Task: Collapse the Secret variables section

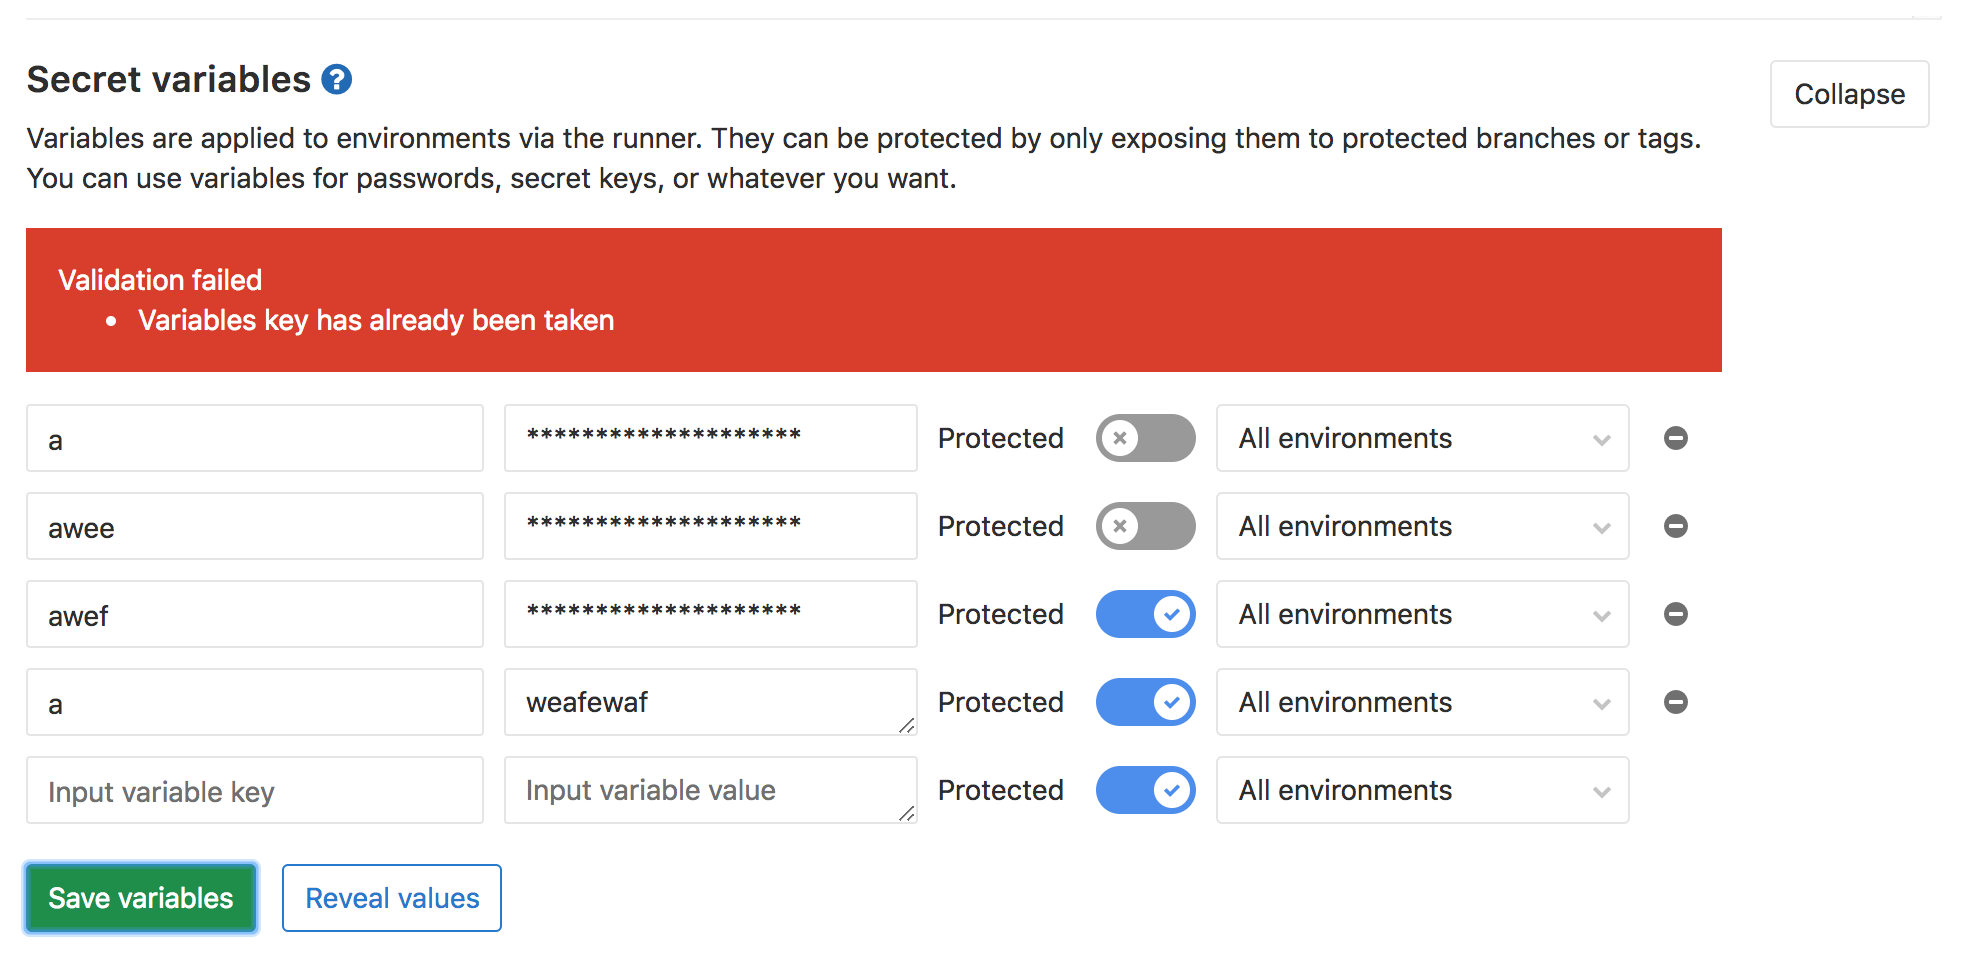Action: [1849, 94]
